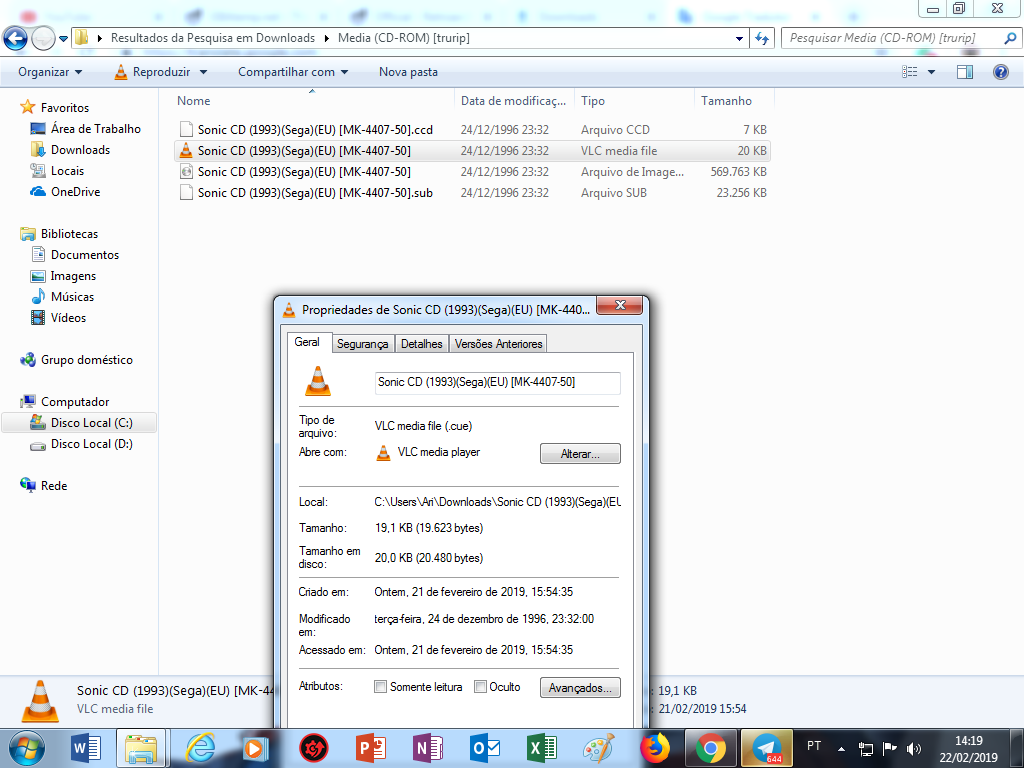The image size is (1024, 768).
Task: Open the Documentos library
Action: pos(85,255)
